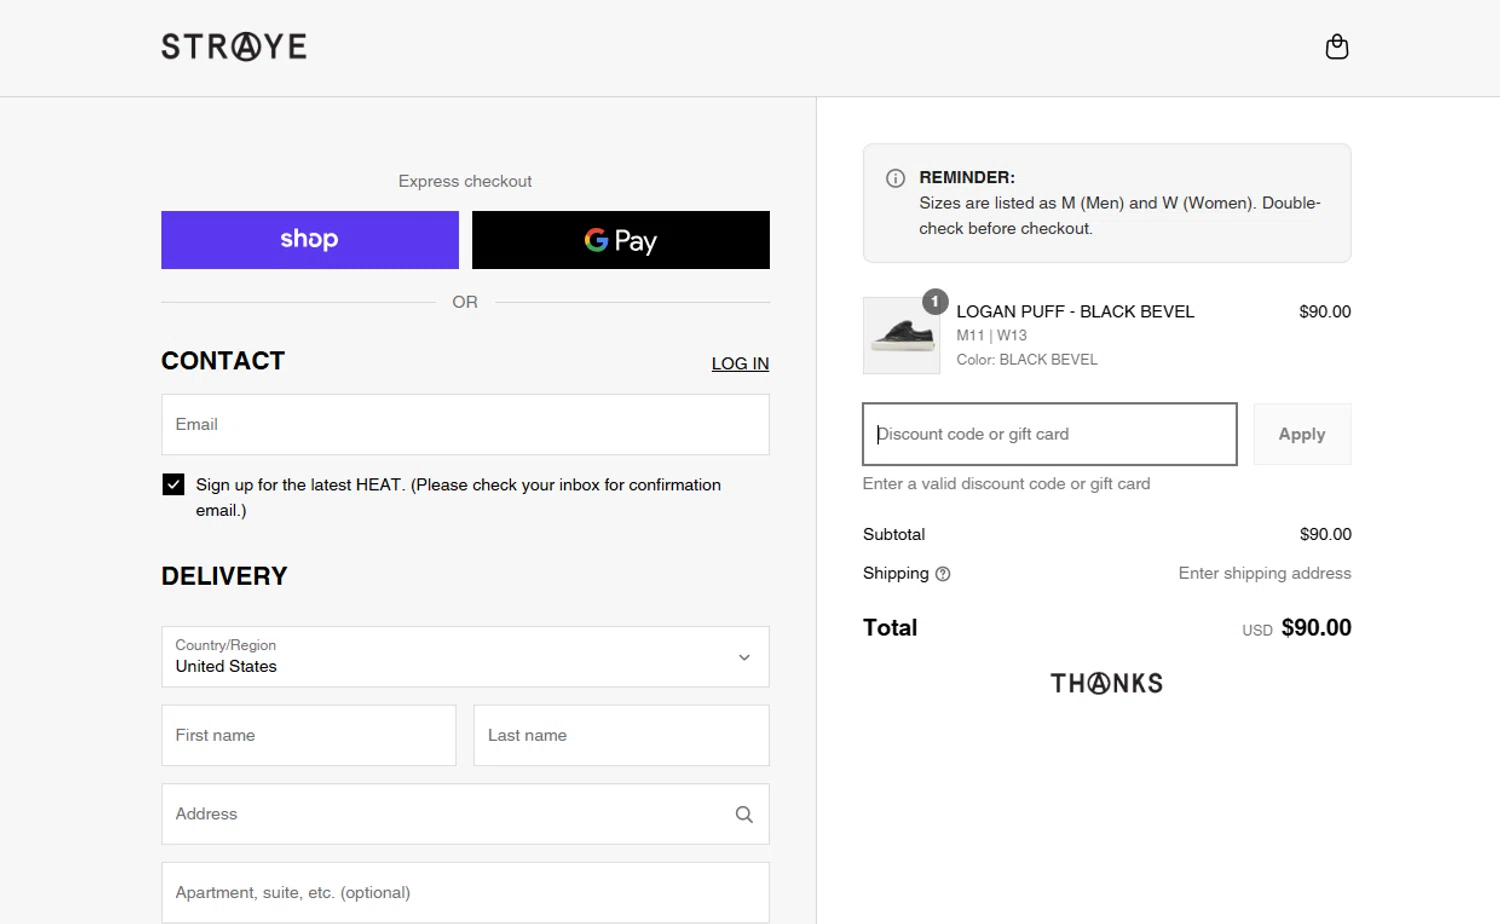The width and height of the screenshot is (1500, 924).
Task: Expand the Country/Region dropdown
Action: 465,657
